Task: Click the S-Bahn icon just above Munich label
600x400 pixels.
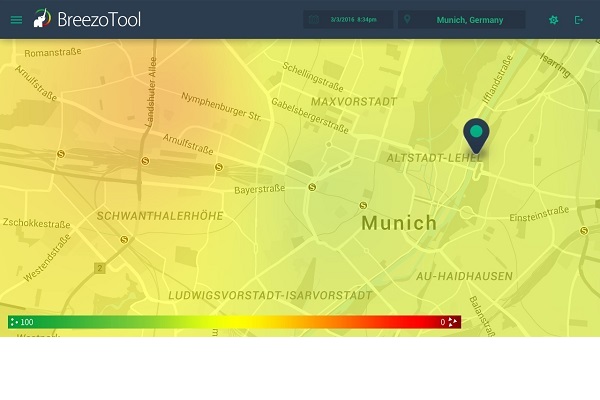Action: [363, 206]
